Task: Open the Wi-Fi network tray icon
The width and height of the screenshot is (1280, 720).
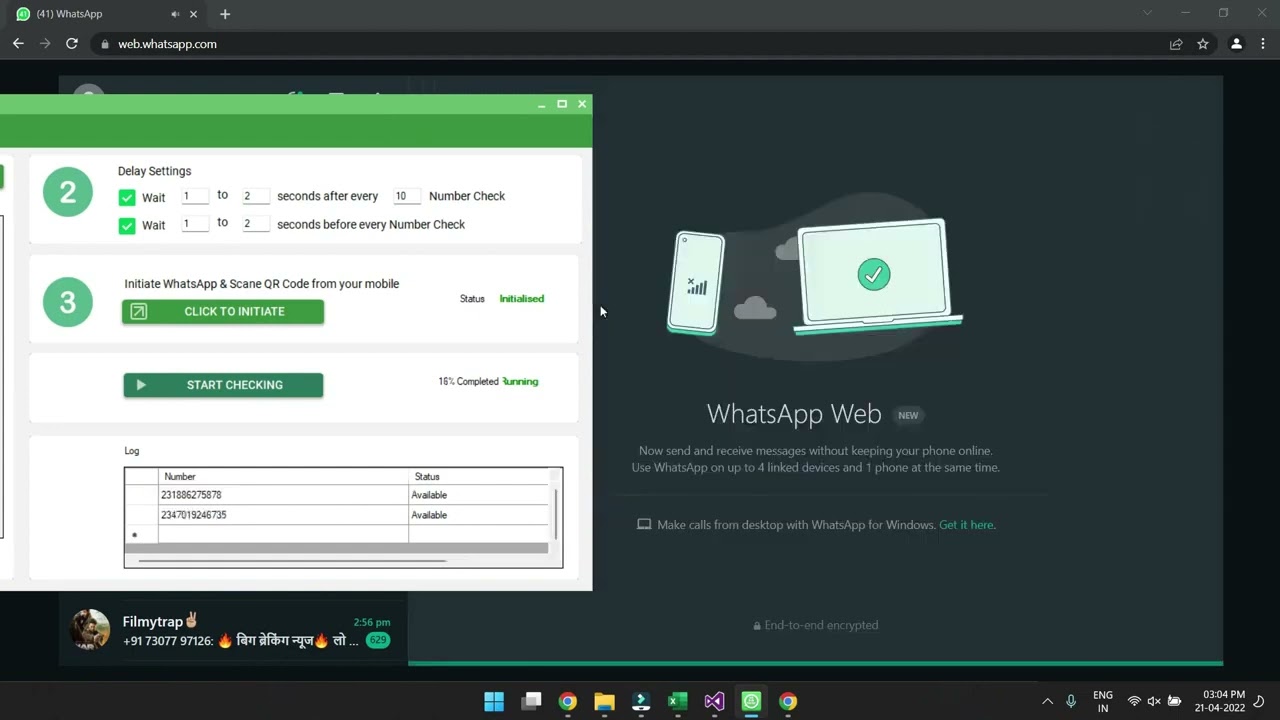Action: 1134,701
